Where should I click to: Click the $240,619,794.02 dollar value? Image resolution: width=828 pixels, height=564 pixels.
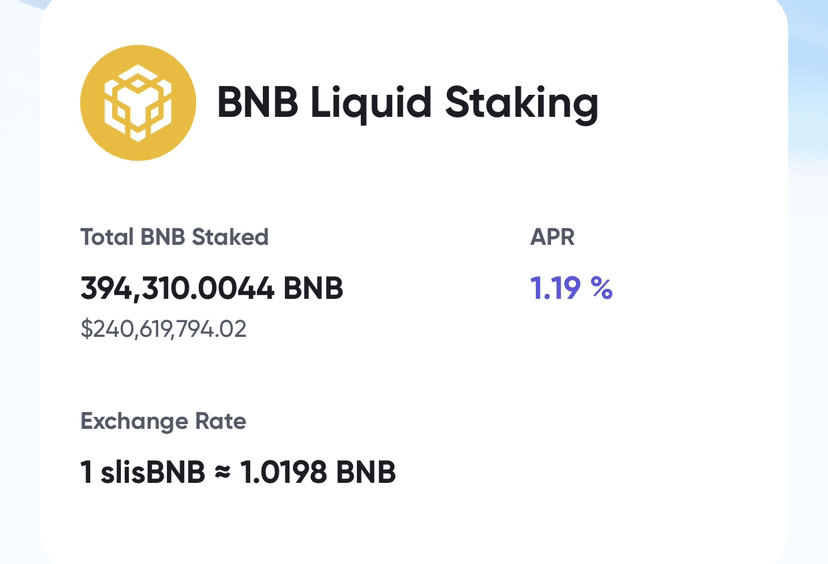pyautogui.click(x=163, y=328)
